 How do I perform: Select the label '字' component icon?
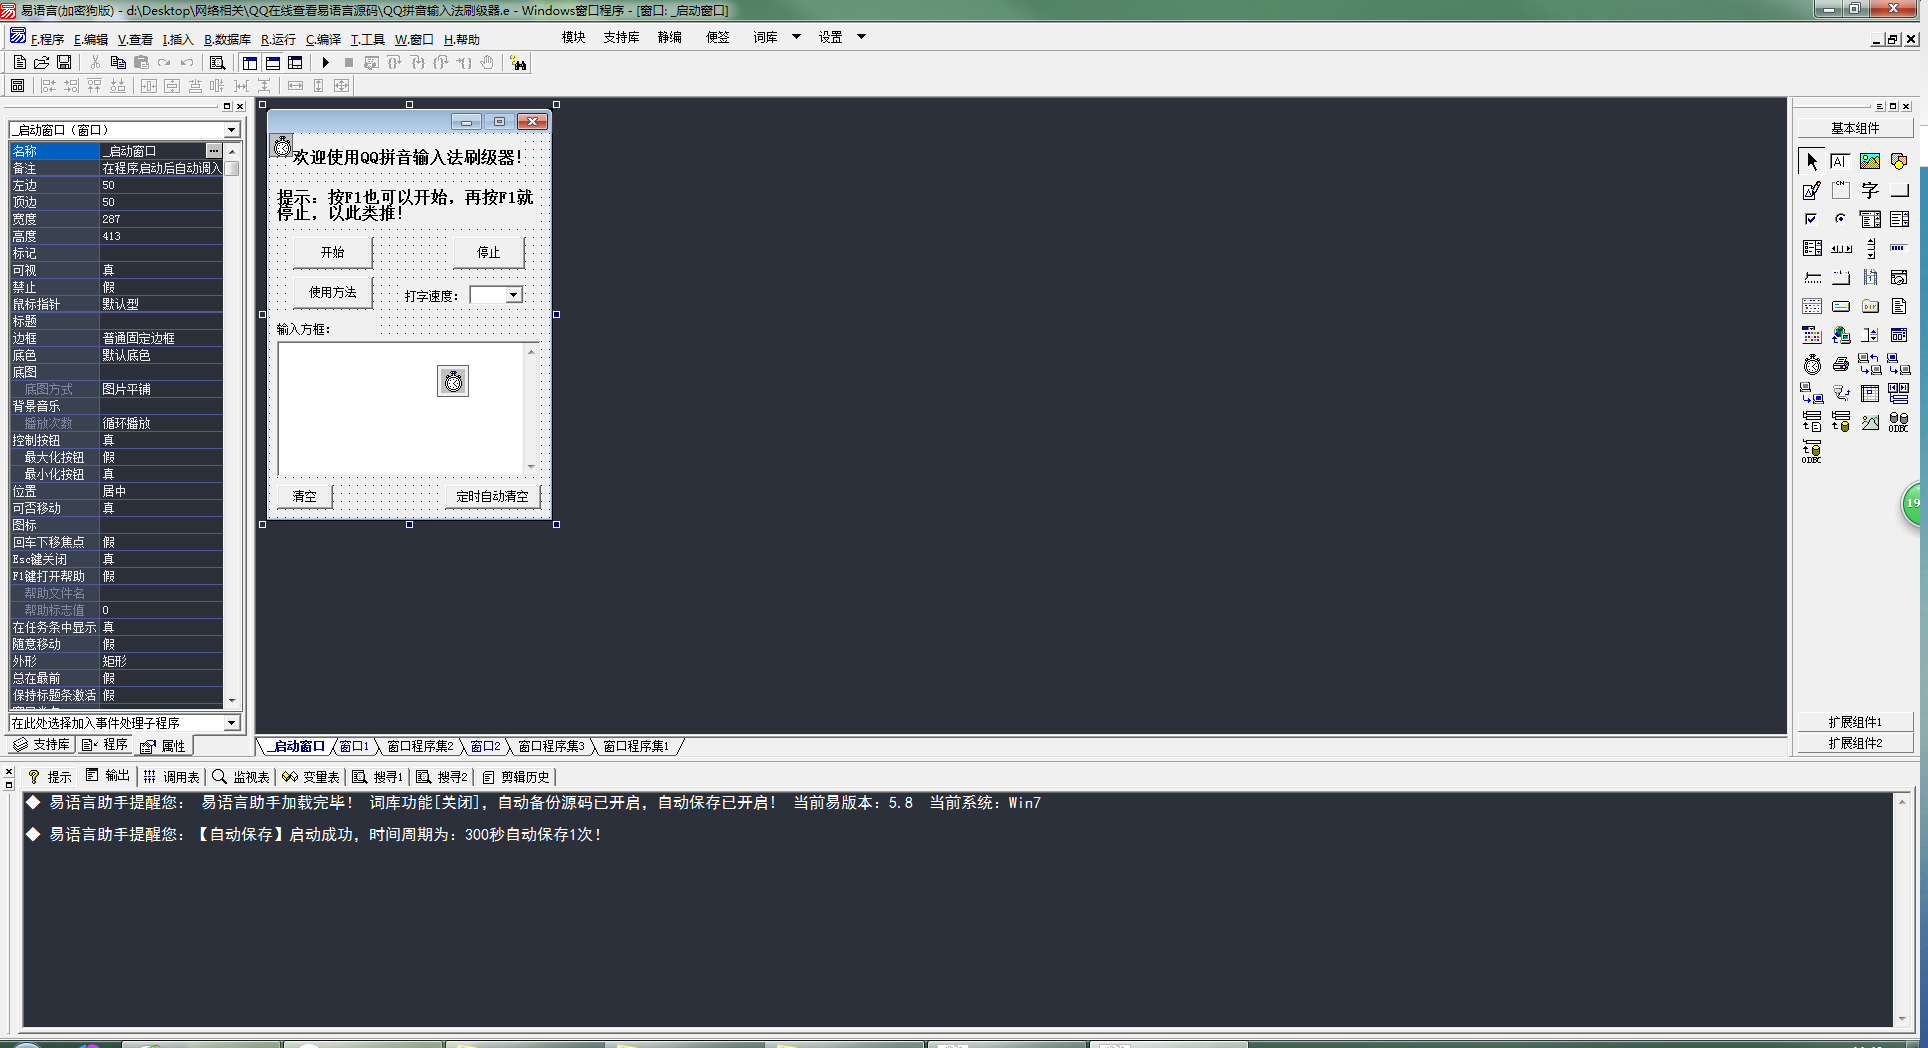pyautogui.click(x=1870, y=190)
